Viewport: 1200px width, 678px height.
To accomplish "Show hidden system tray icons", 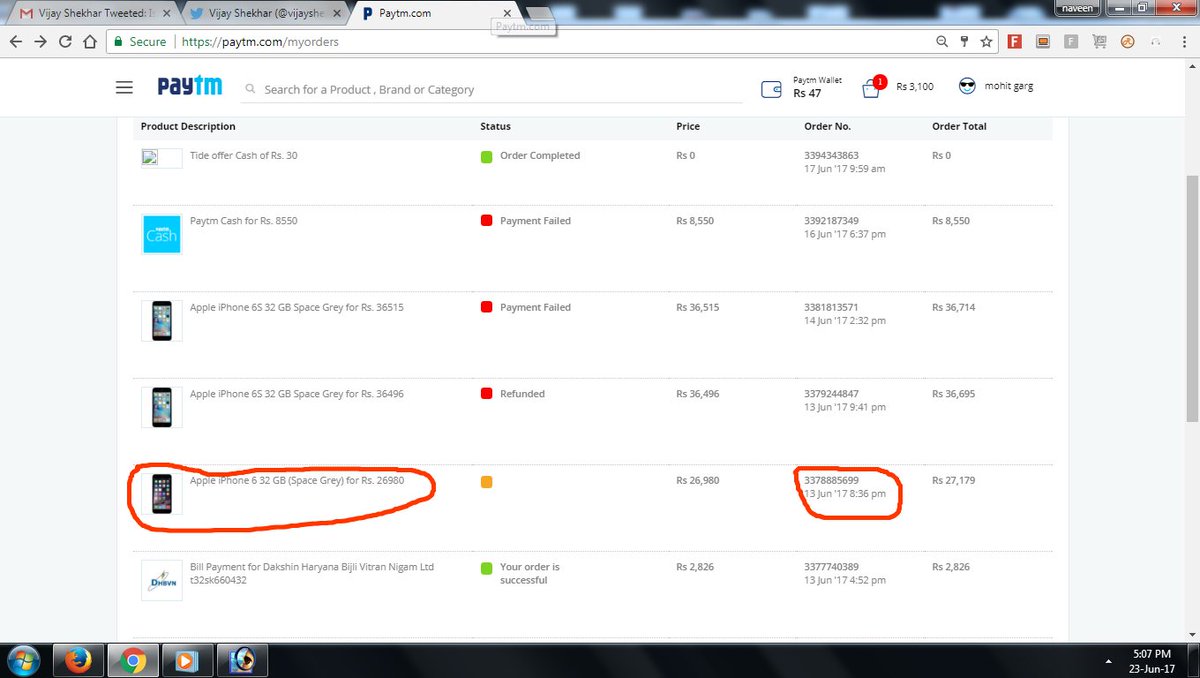I will (x=1110, y=660).
